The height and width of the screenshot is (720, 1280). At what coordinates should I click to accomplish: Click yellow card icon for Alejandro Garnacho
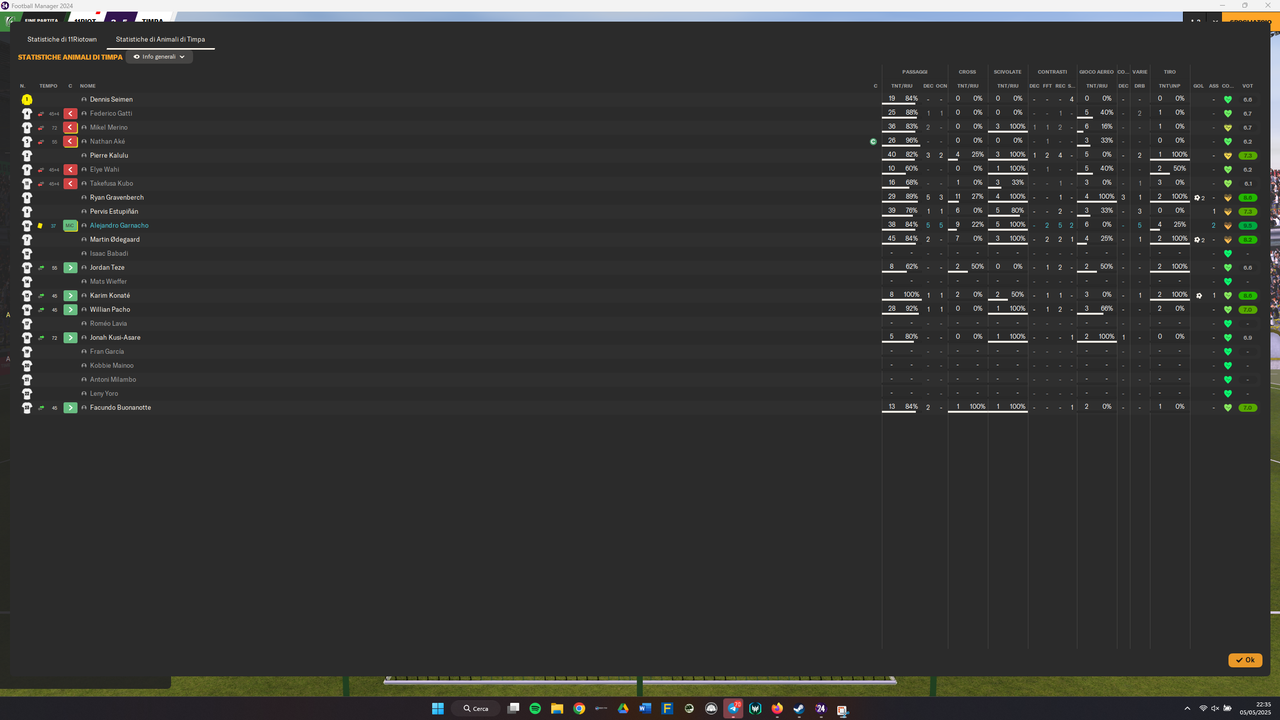pos(40,226)
